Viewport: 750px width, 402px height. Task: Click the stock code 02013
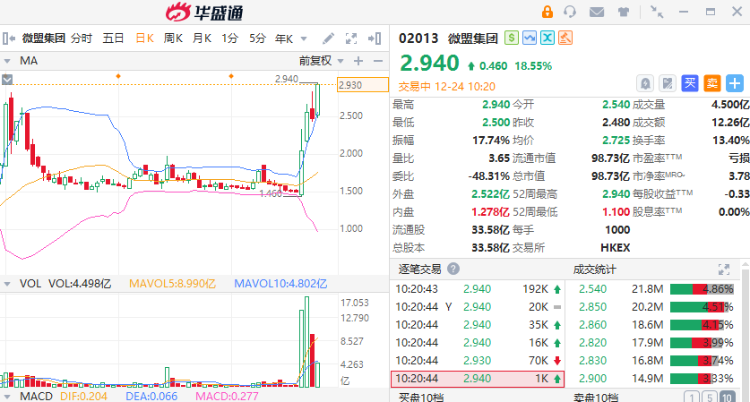(418, 38)
